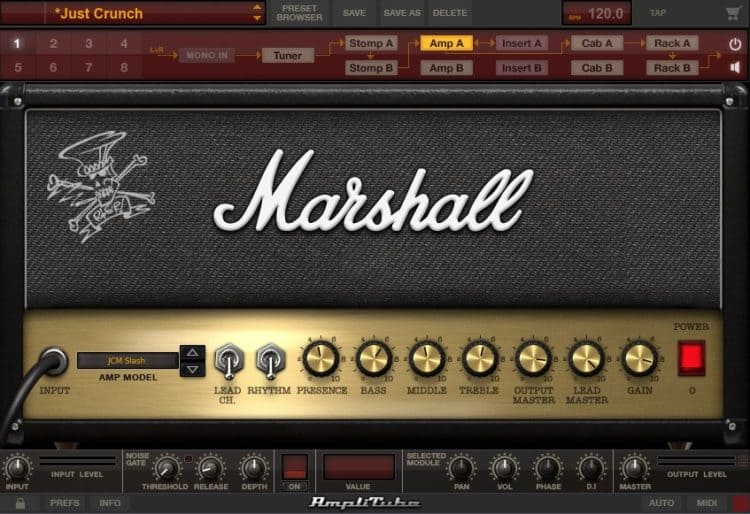Flip the Lead Ch. toggle switch
This screenshot has width=750, height=514.
click(229, 361)
